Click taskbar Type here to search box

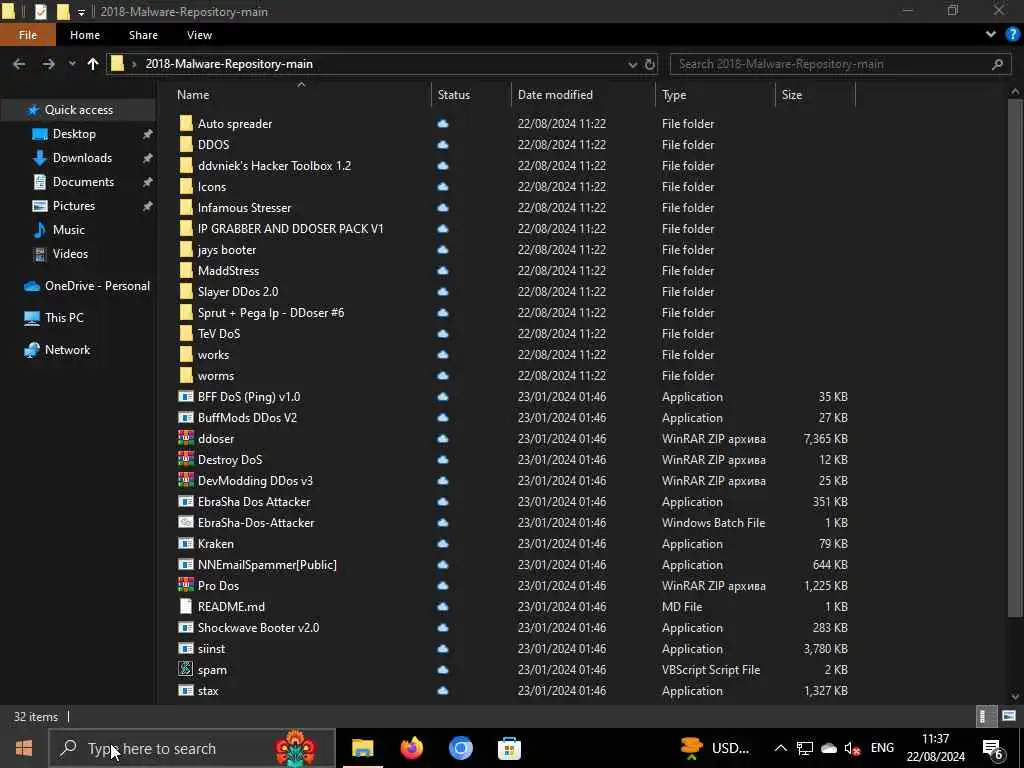[x=192, y=748]
